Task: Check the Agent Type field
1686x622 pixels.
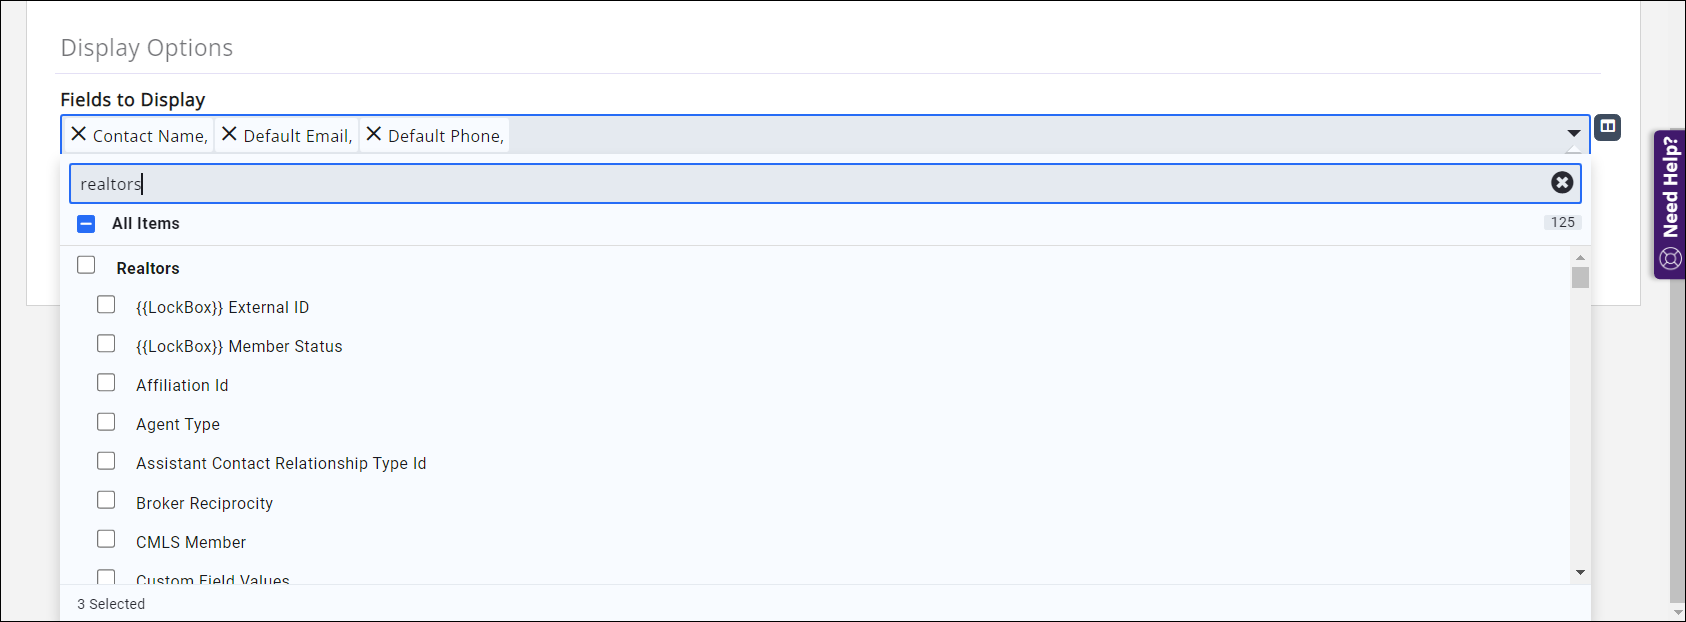Action: coord(106,421)
